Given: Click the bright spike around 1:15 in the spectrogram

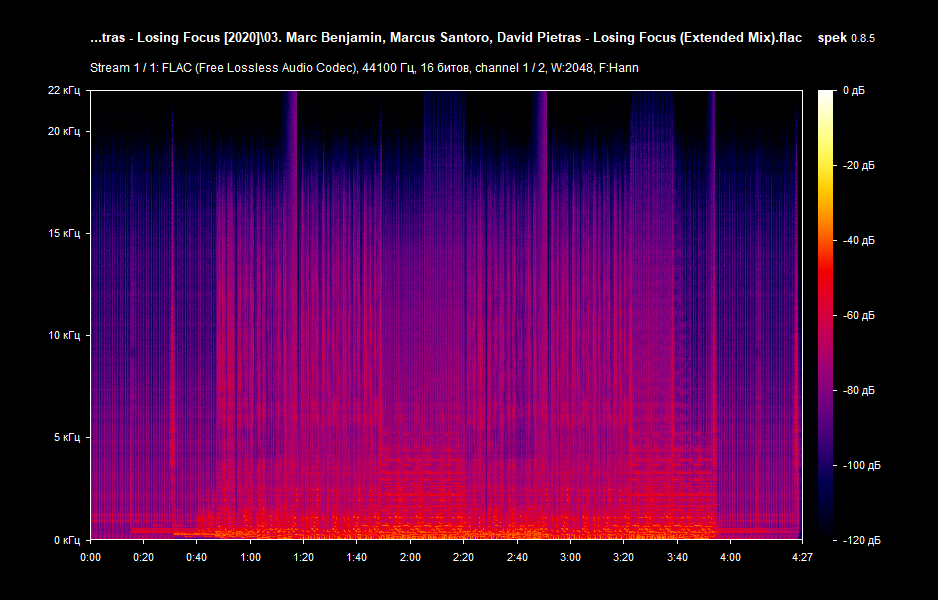Looking at the screenshot, I should 295,200.
